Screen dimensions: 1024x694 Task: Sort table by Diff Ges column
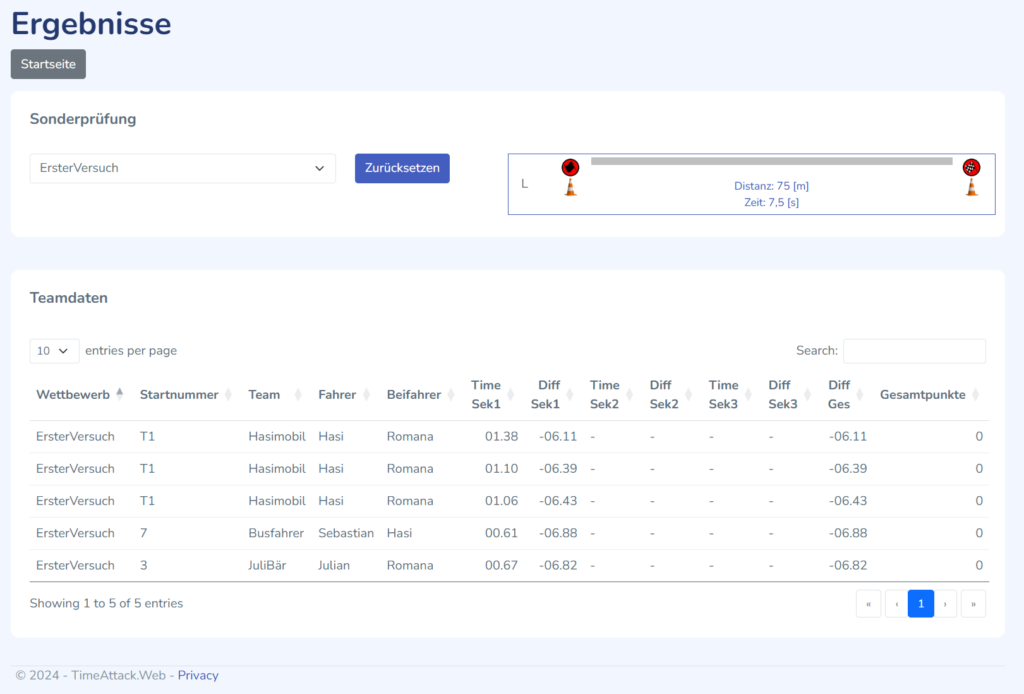tap(846, 394)
